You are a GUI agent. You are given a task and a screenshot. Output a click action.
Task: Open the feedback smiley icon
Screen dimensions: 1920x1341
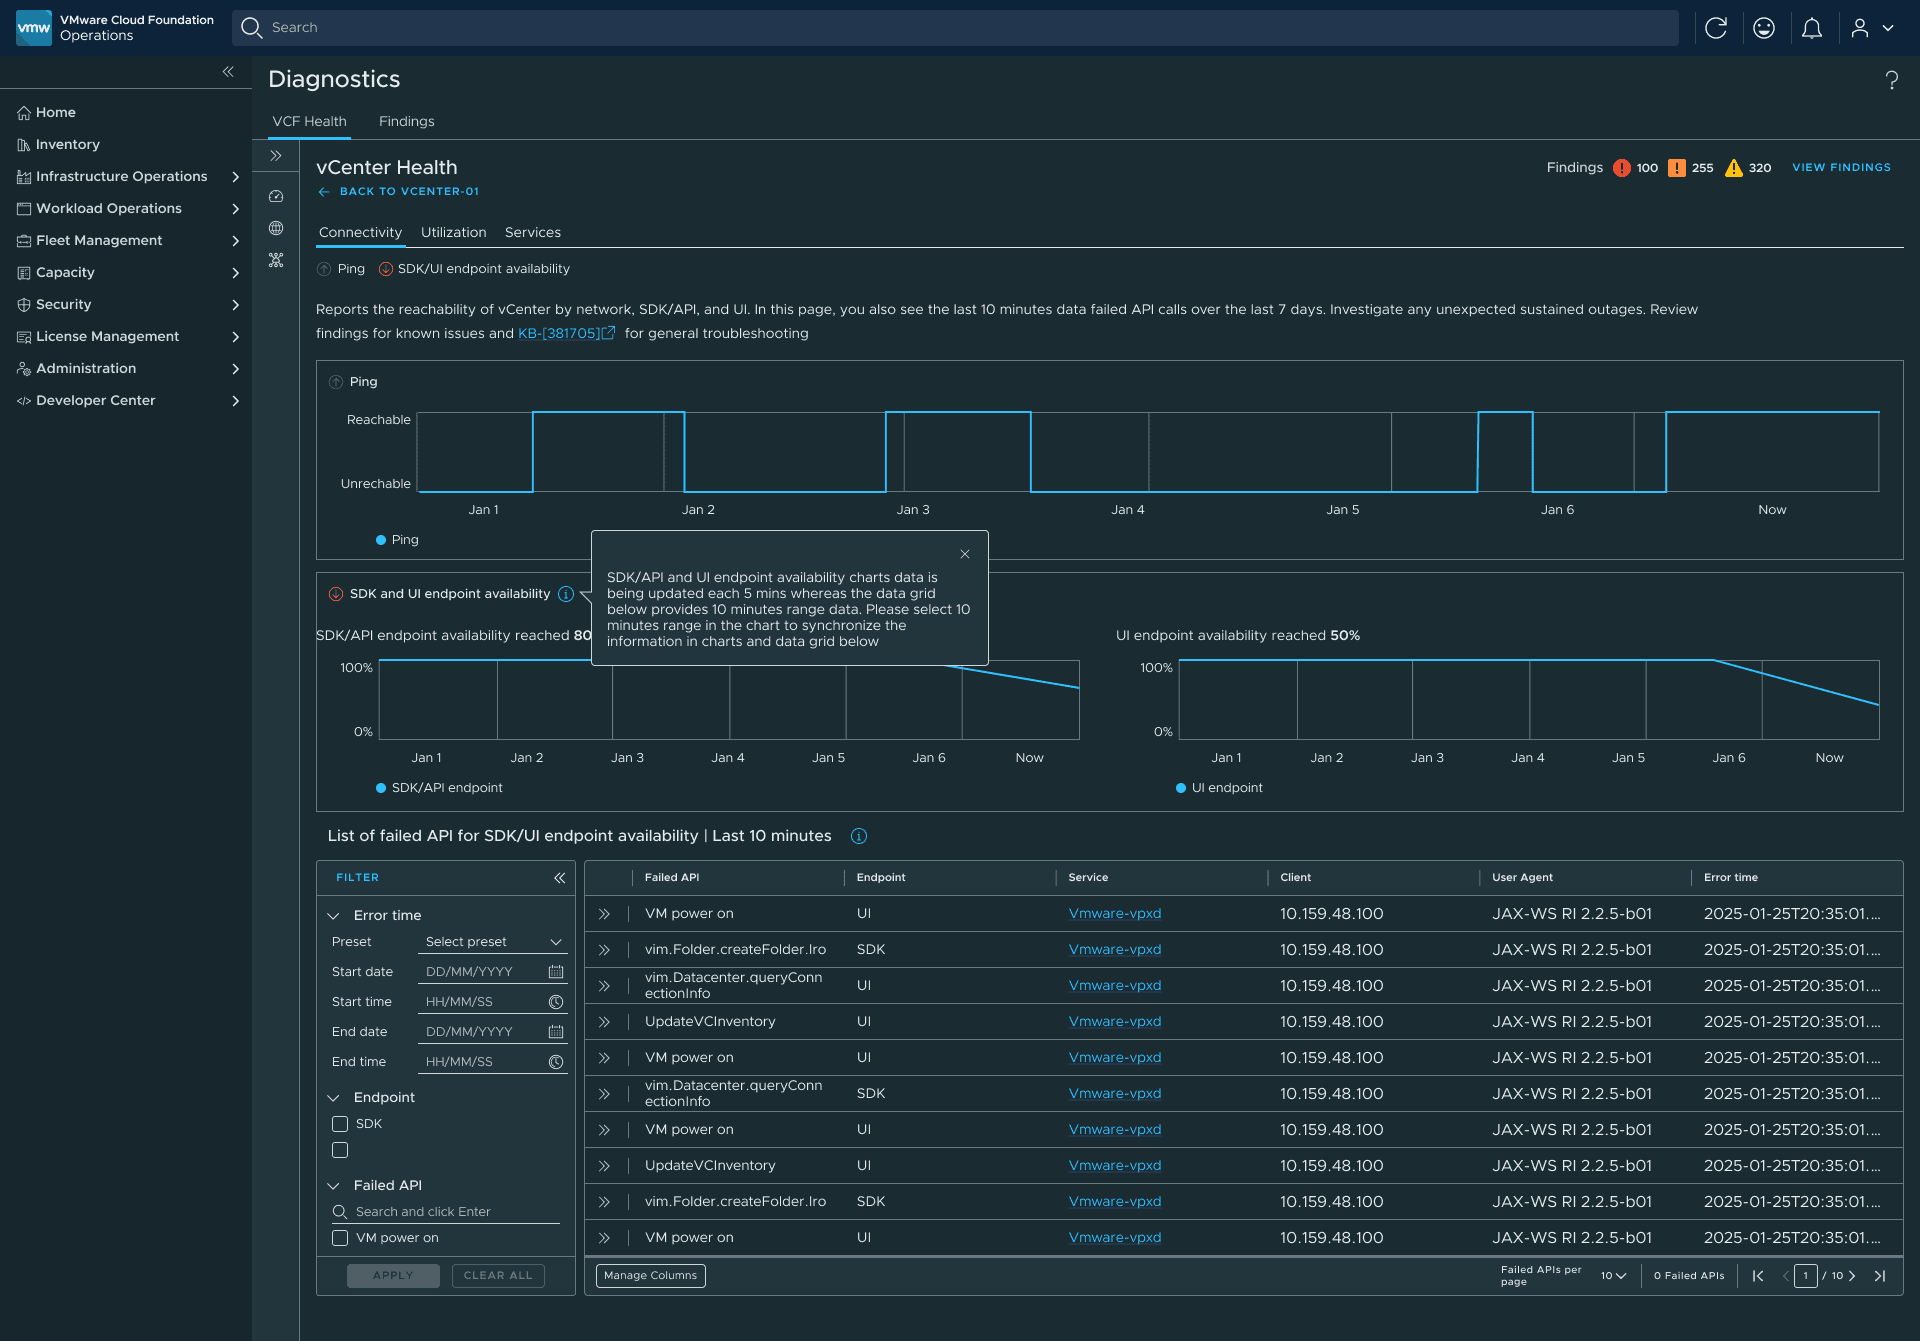point(1764,28)
